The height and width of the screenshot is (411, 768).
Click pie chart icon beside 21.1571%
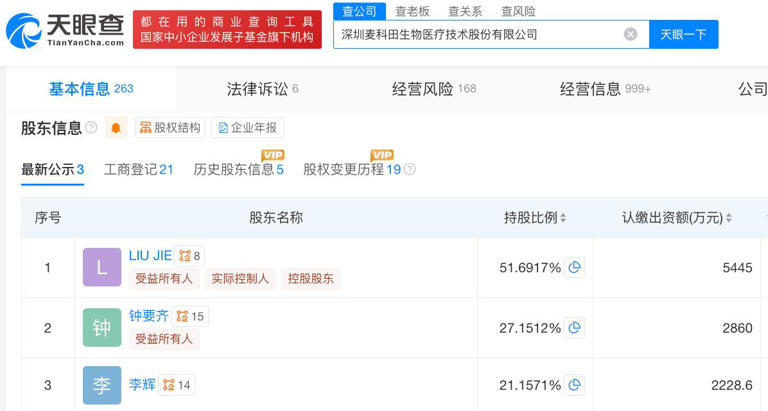(x=574, y=385)
